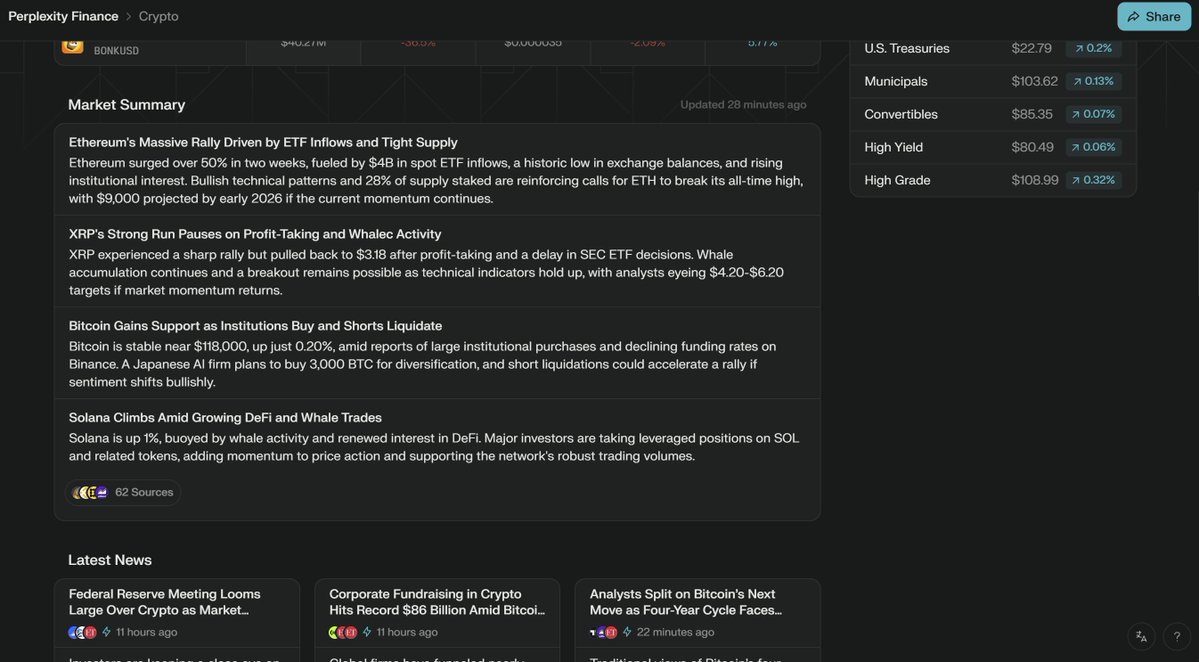Viewport: 1199px width, 662px height.
Task: Click High Yield 0.06% change badge
Action: click(1093, 147)
